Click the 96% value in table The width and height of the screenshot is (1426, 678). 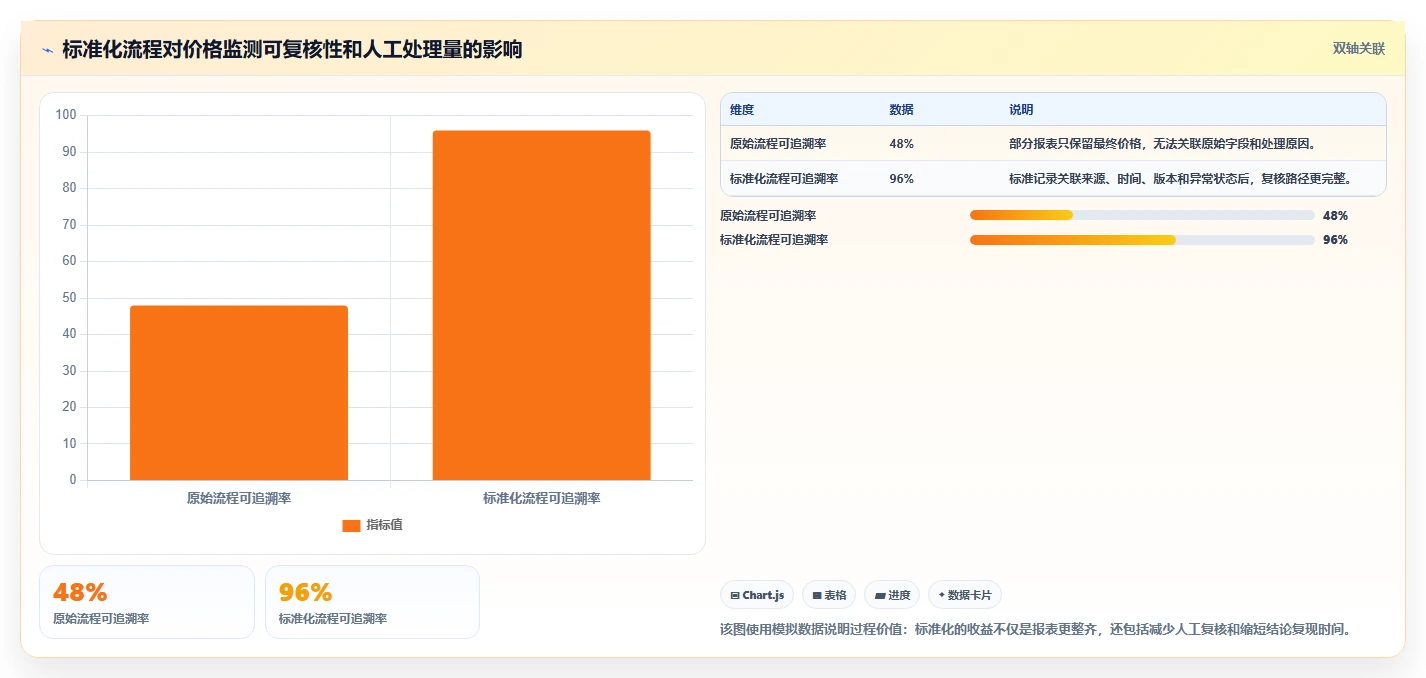pyautogui.click(x=901, y=179)
